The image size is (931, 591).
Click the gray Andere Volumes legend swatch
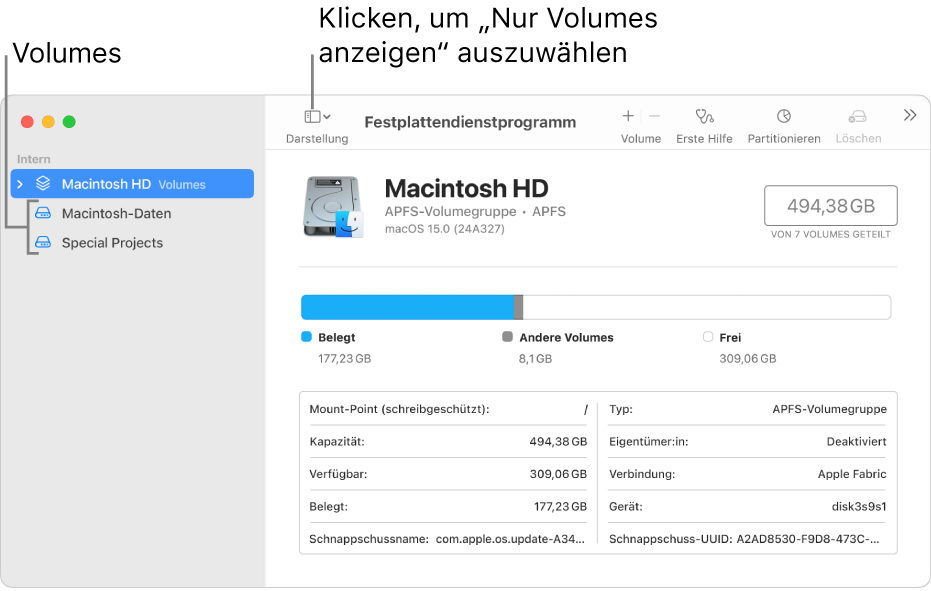507,337
